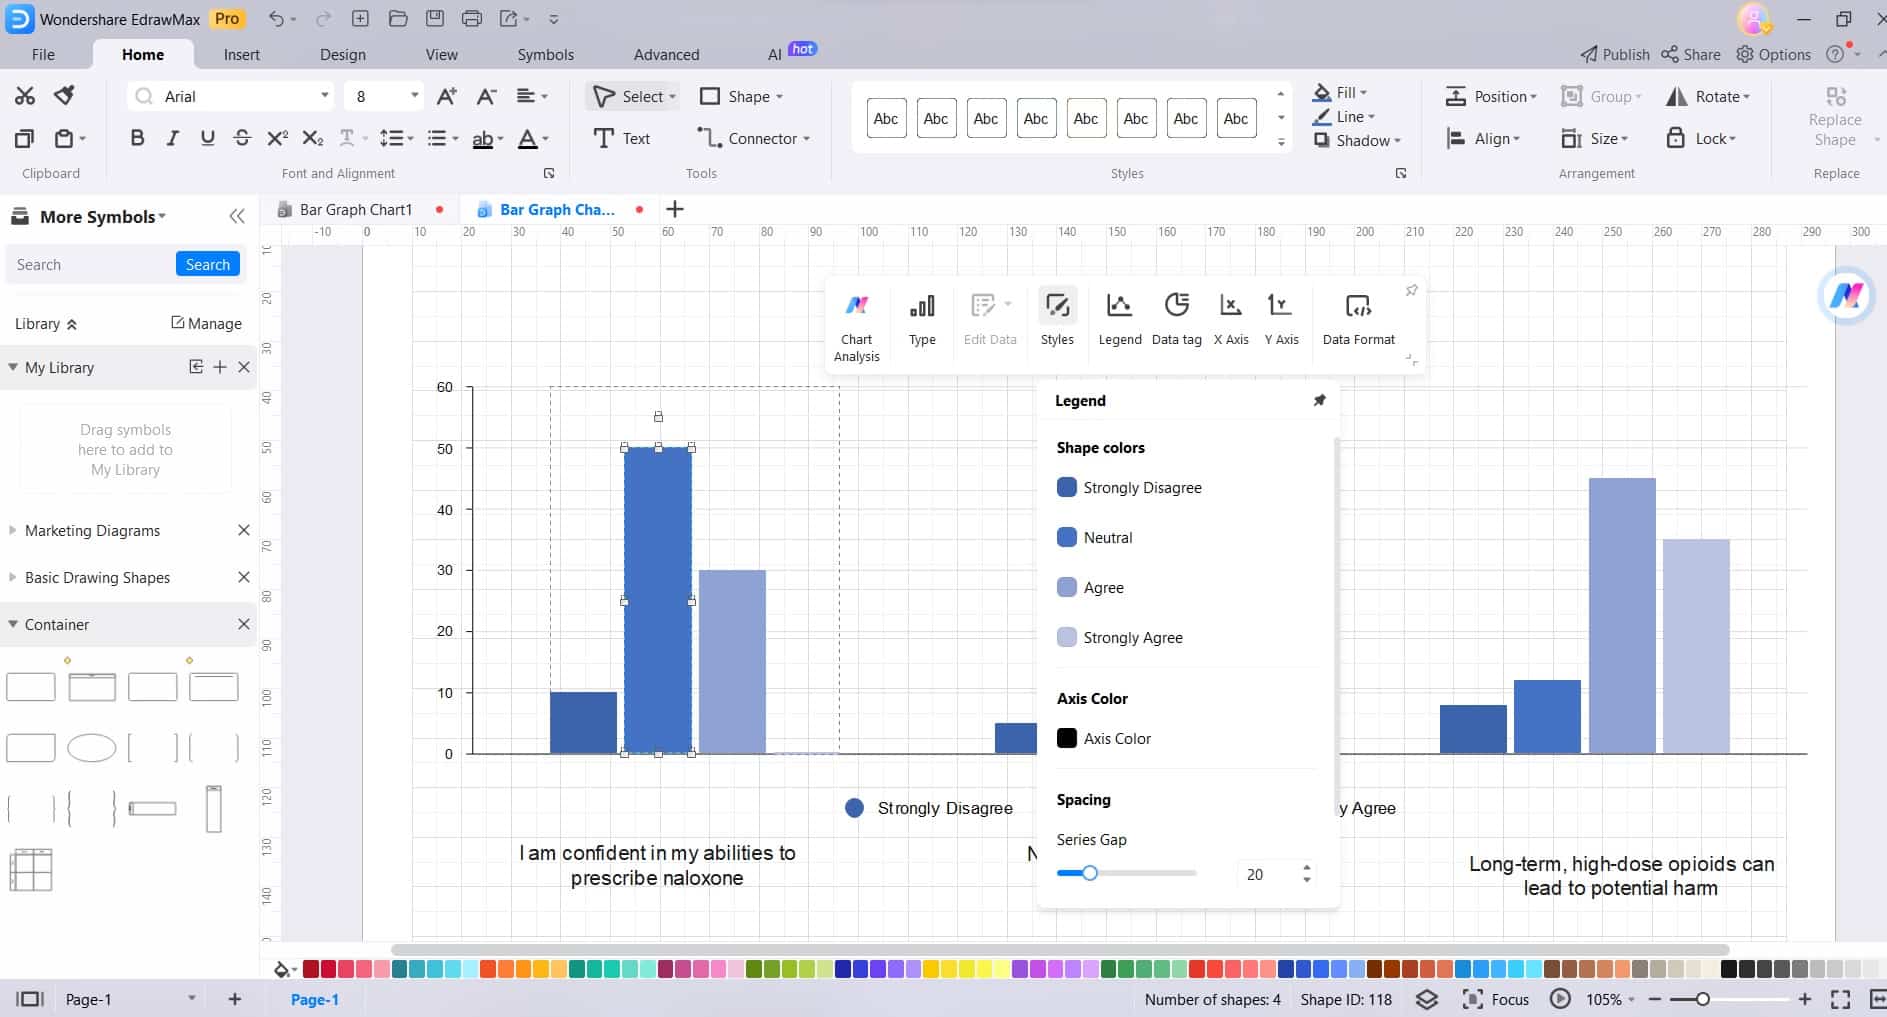1887x1017 pixels.
Task: Pin the Legend panel
Action: [1319, 399]
